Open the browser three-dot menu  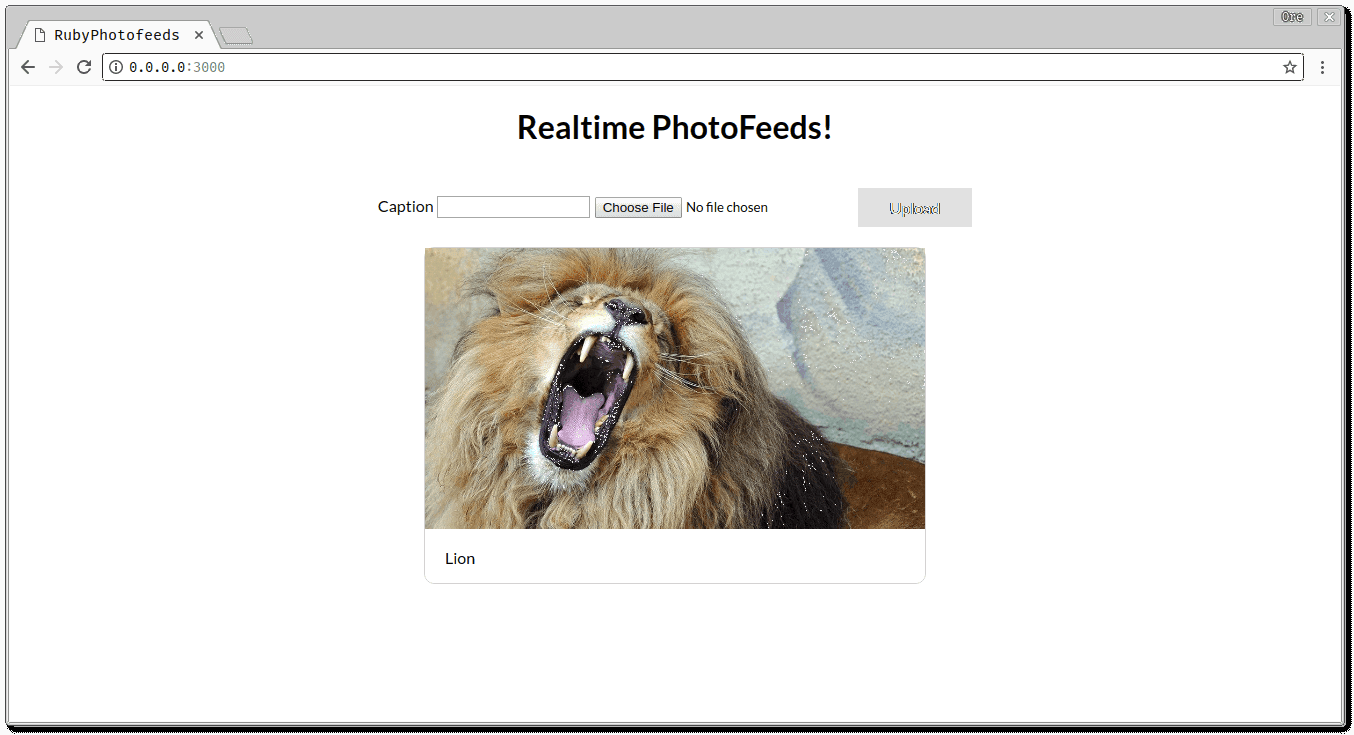point(1322,67)
